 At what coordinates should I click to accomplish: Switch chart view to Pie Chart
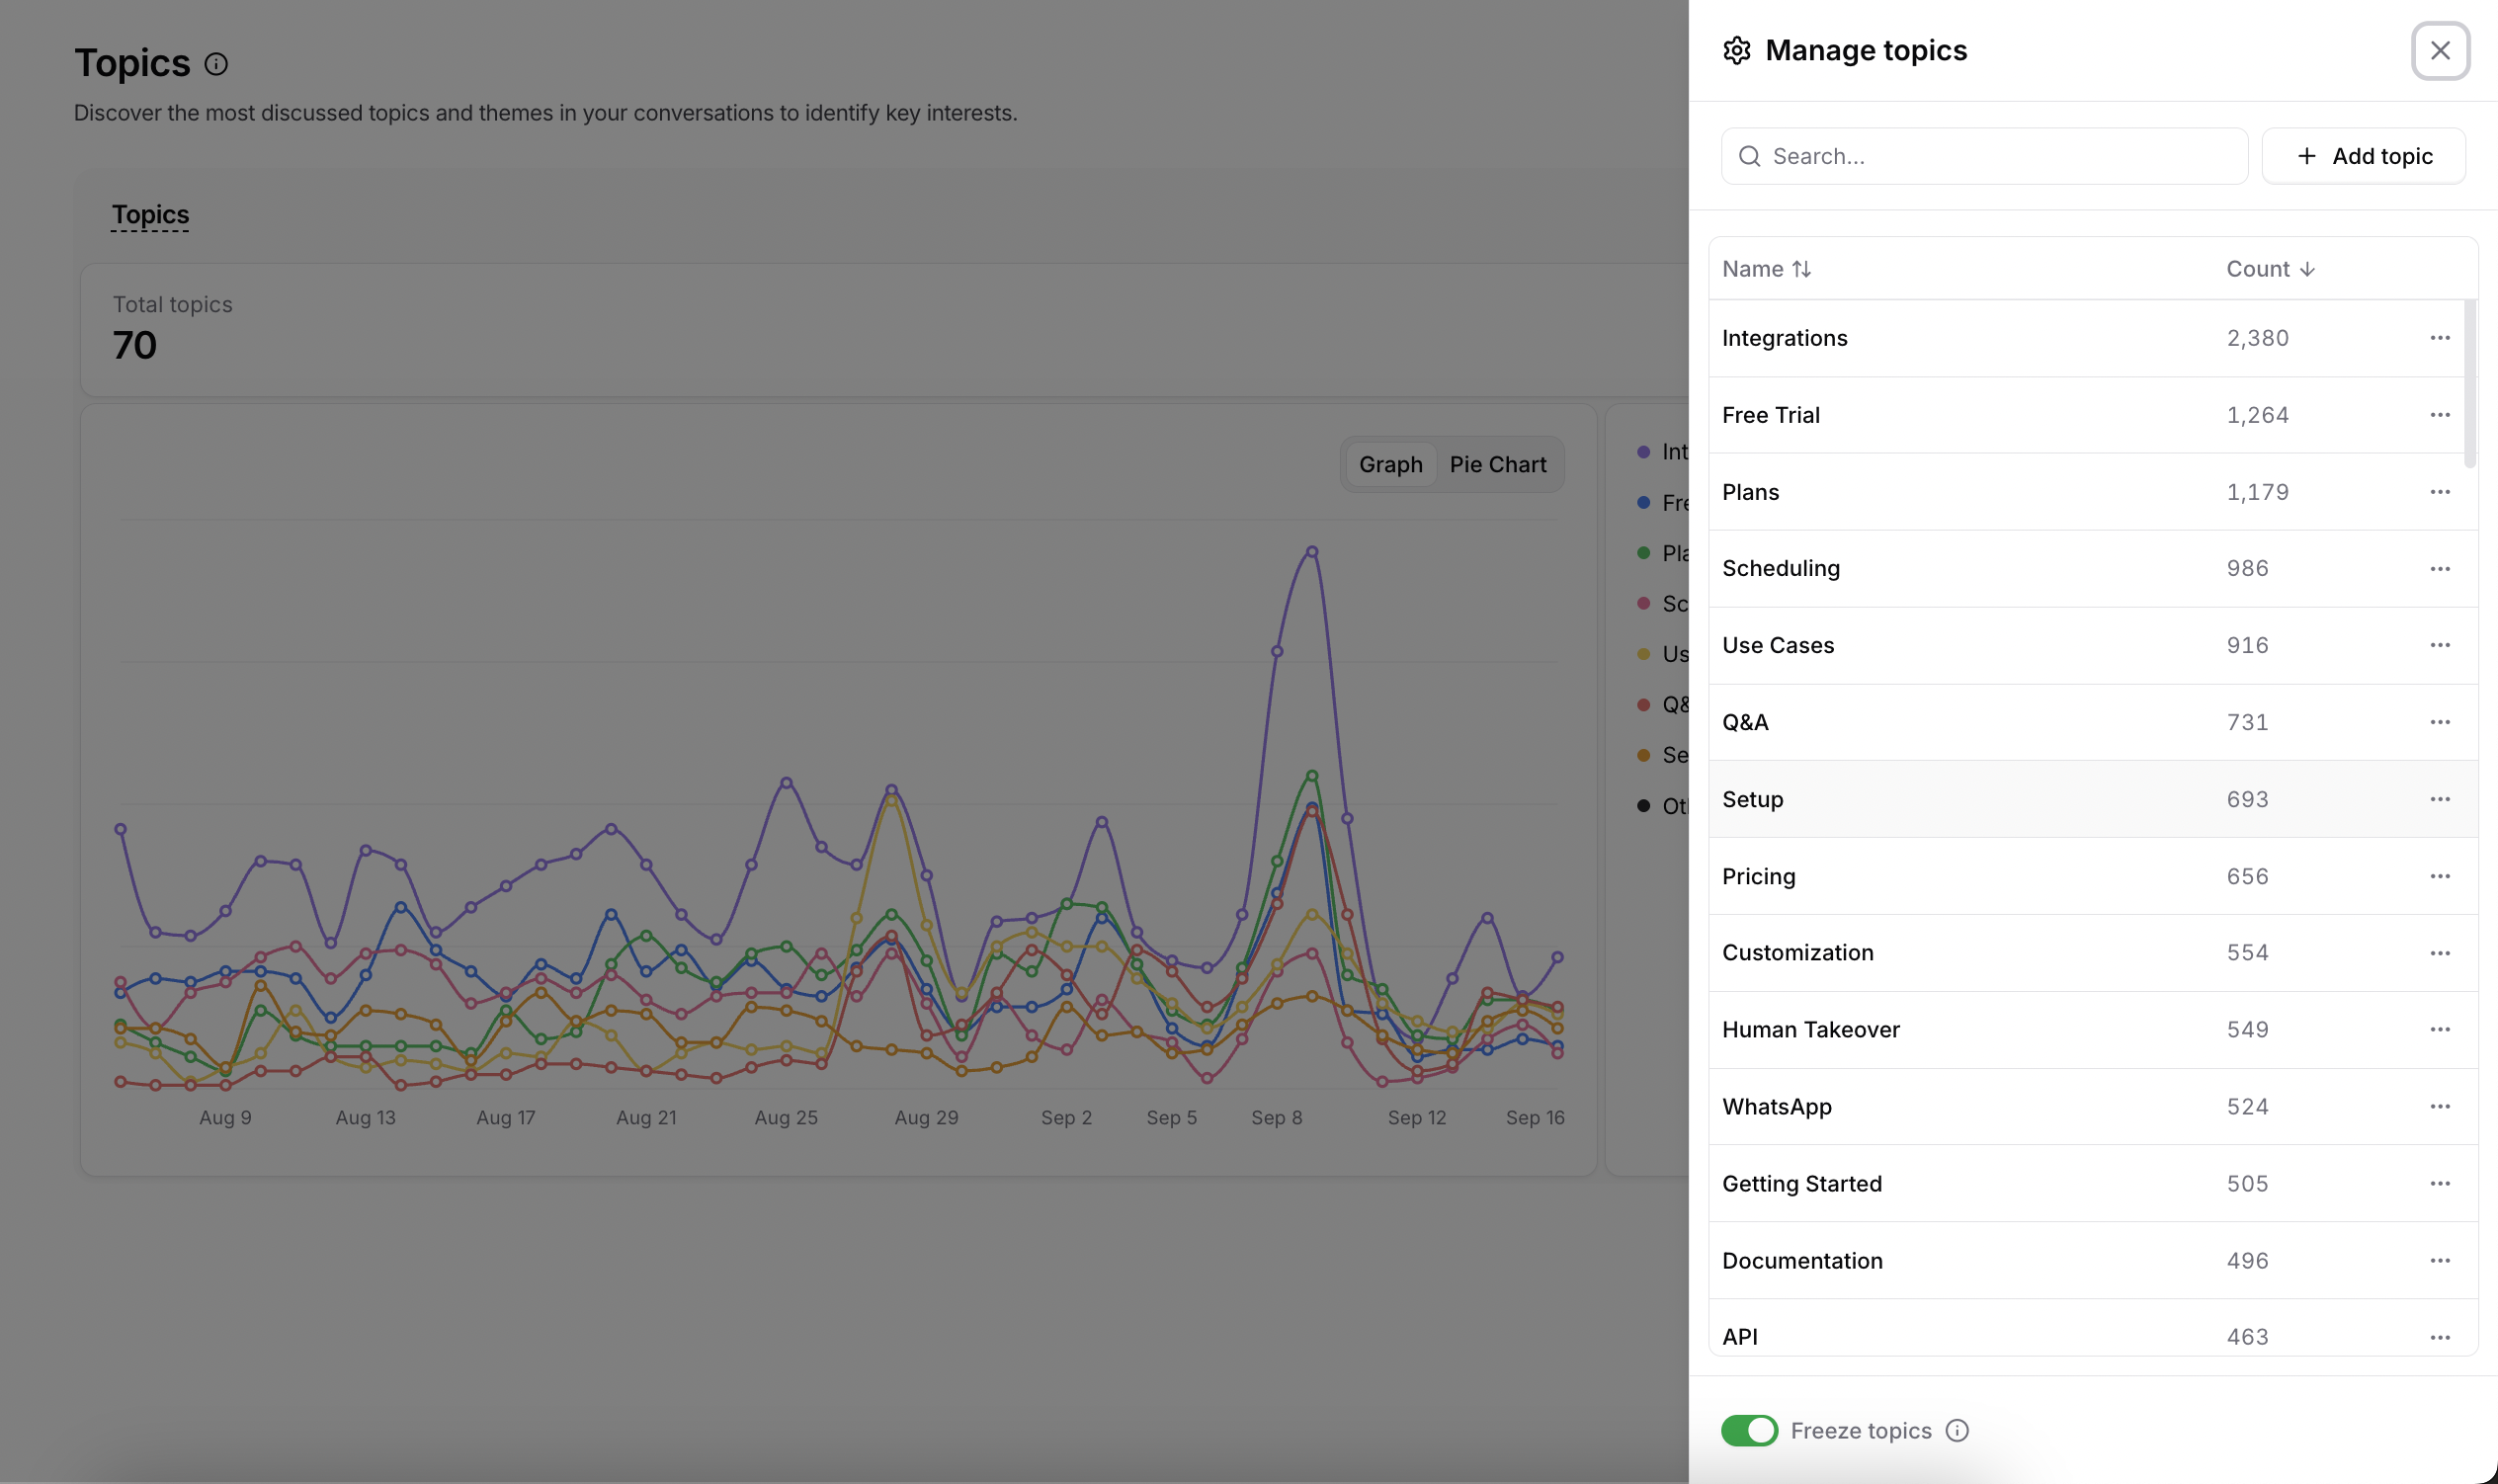1497,464
